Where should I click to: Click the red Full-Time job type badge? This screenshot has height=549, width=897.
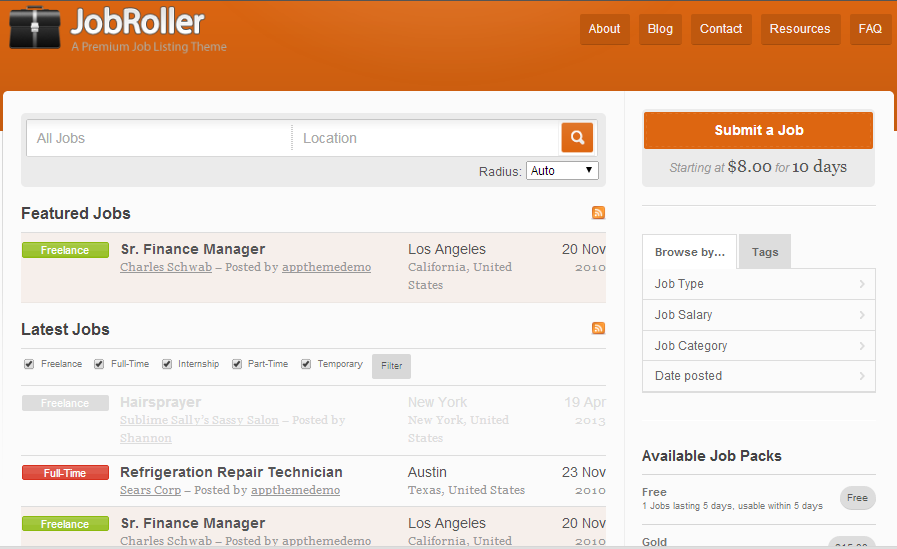pos(65,473)
